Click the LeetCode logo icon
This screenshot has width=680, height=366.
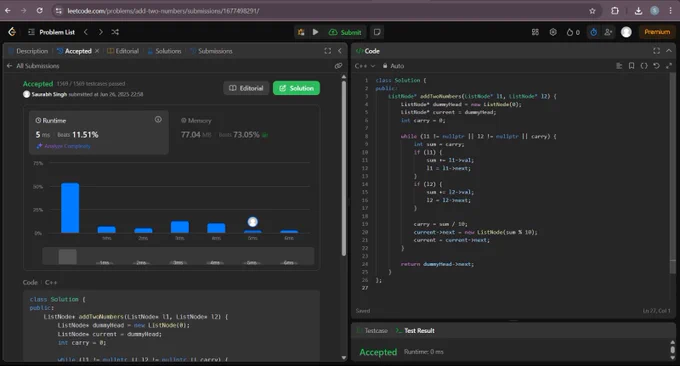12,32
